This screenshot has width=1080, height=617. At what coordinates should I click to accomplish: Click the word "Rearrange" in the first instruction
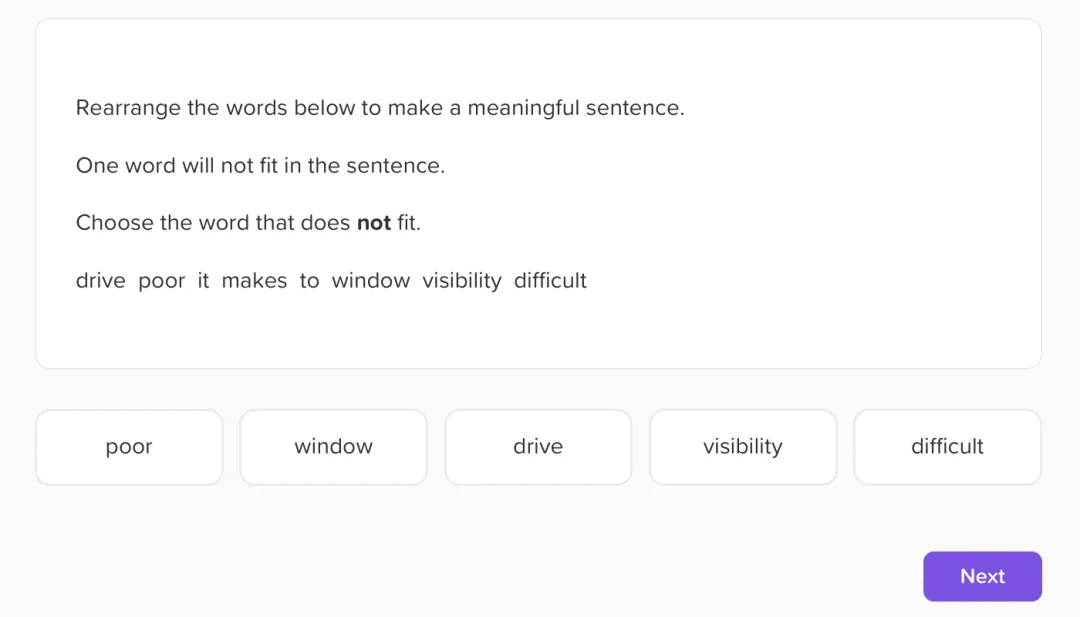point(128,108)
